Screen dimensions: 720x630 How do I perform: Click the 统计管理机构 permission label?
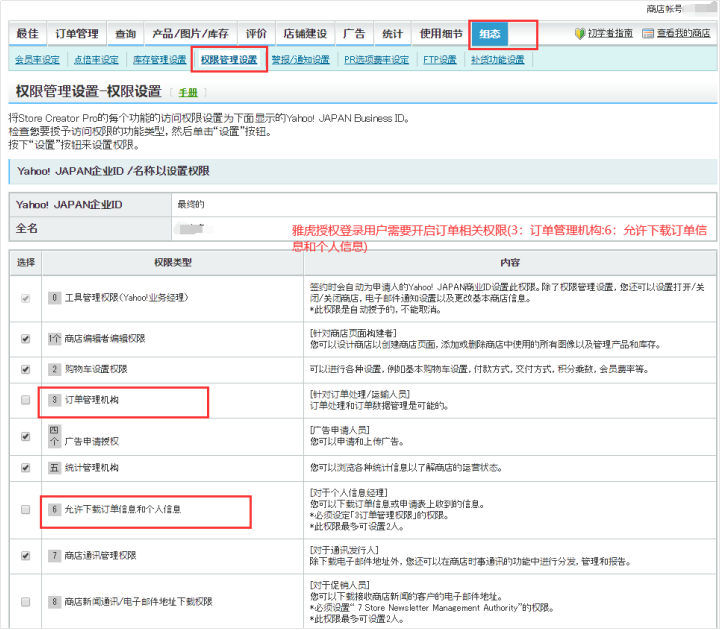coord(91,468)
